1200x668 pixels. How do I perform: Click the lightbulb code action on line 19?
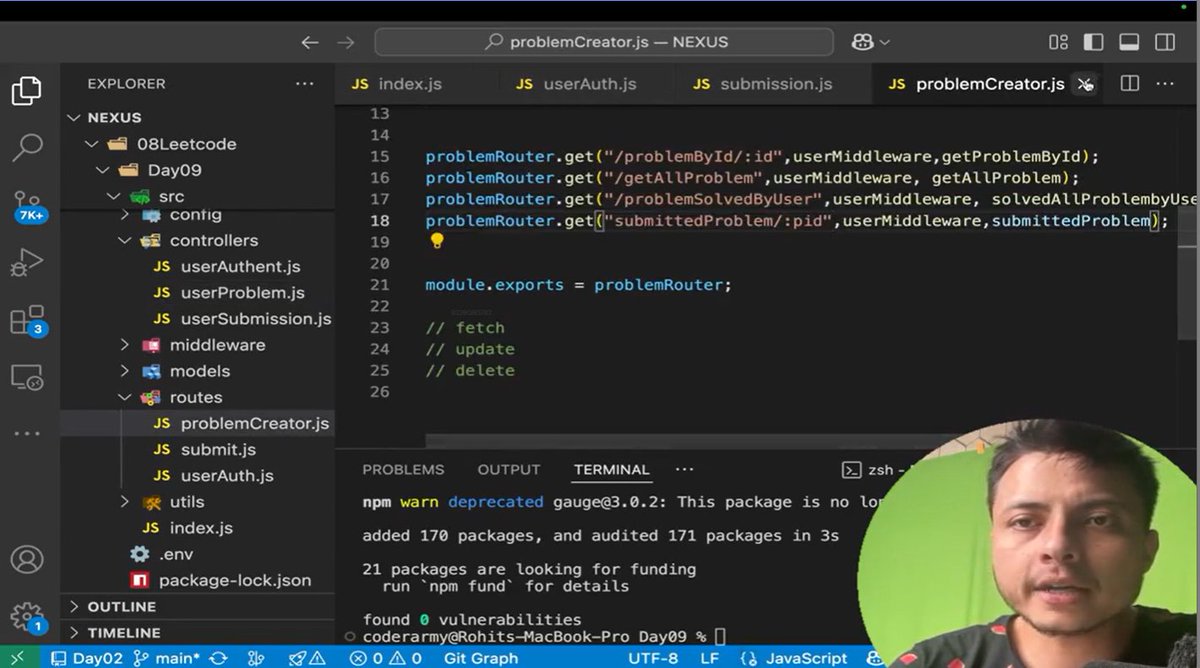pyautogui.click(x=436, y=241)
